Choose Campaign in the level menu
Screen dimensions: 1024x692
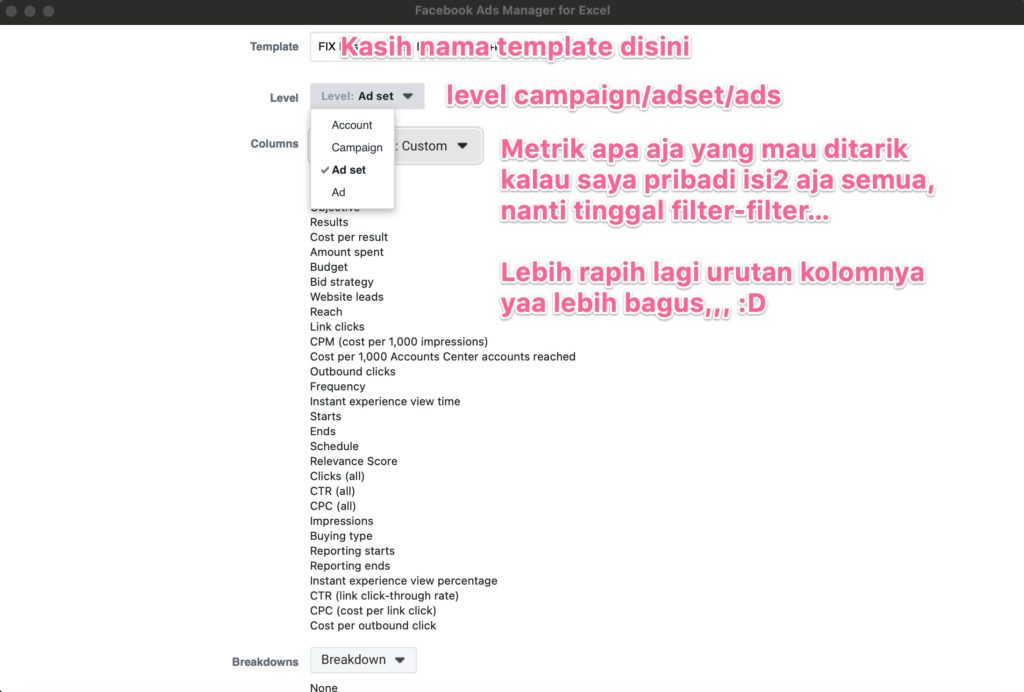[357, 148]
